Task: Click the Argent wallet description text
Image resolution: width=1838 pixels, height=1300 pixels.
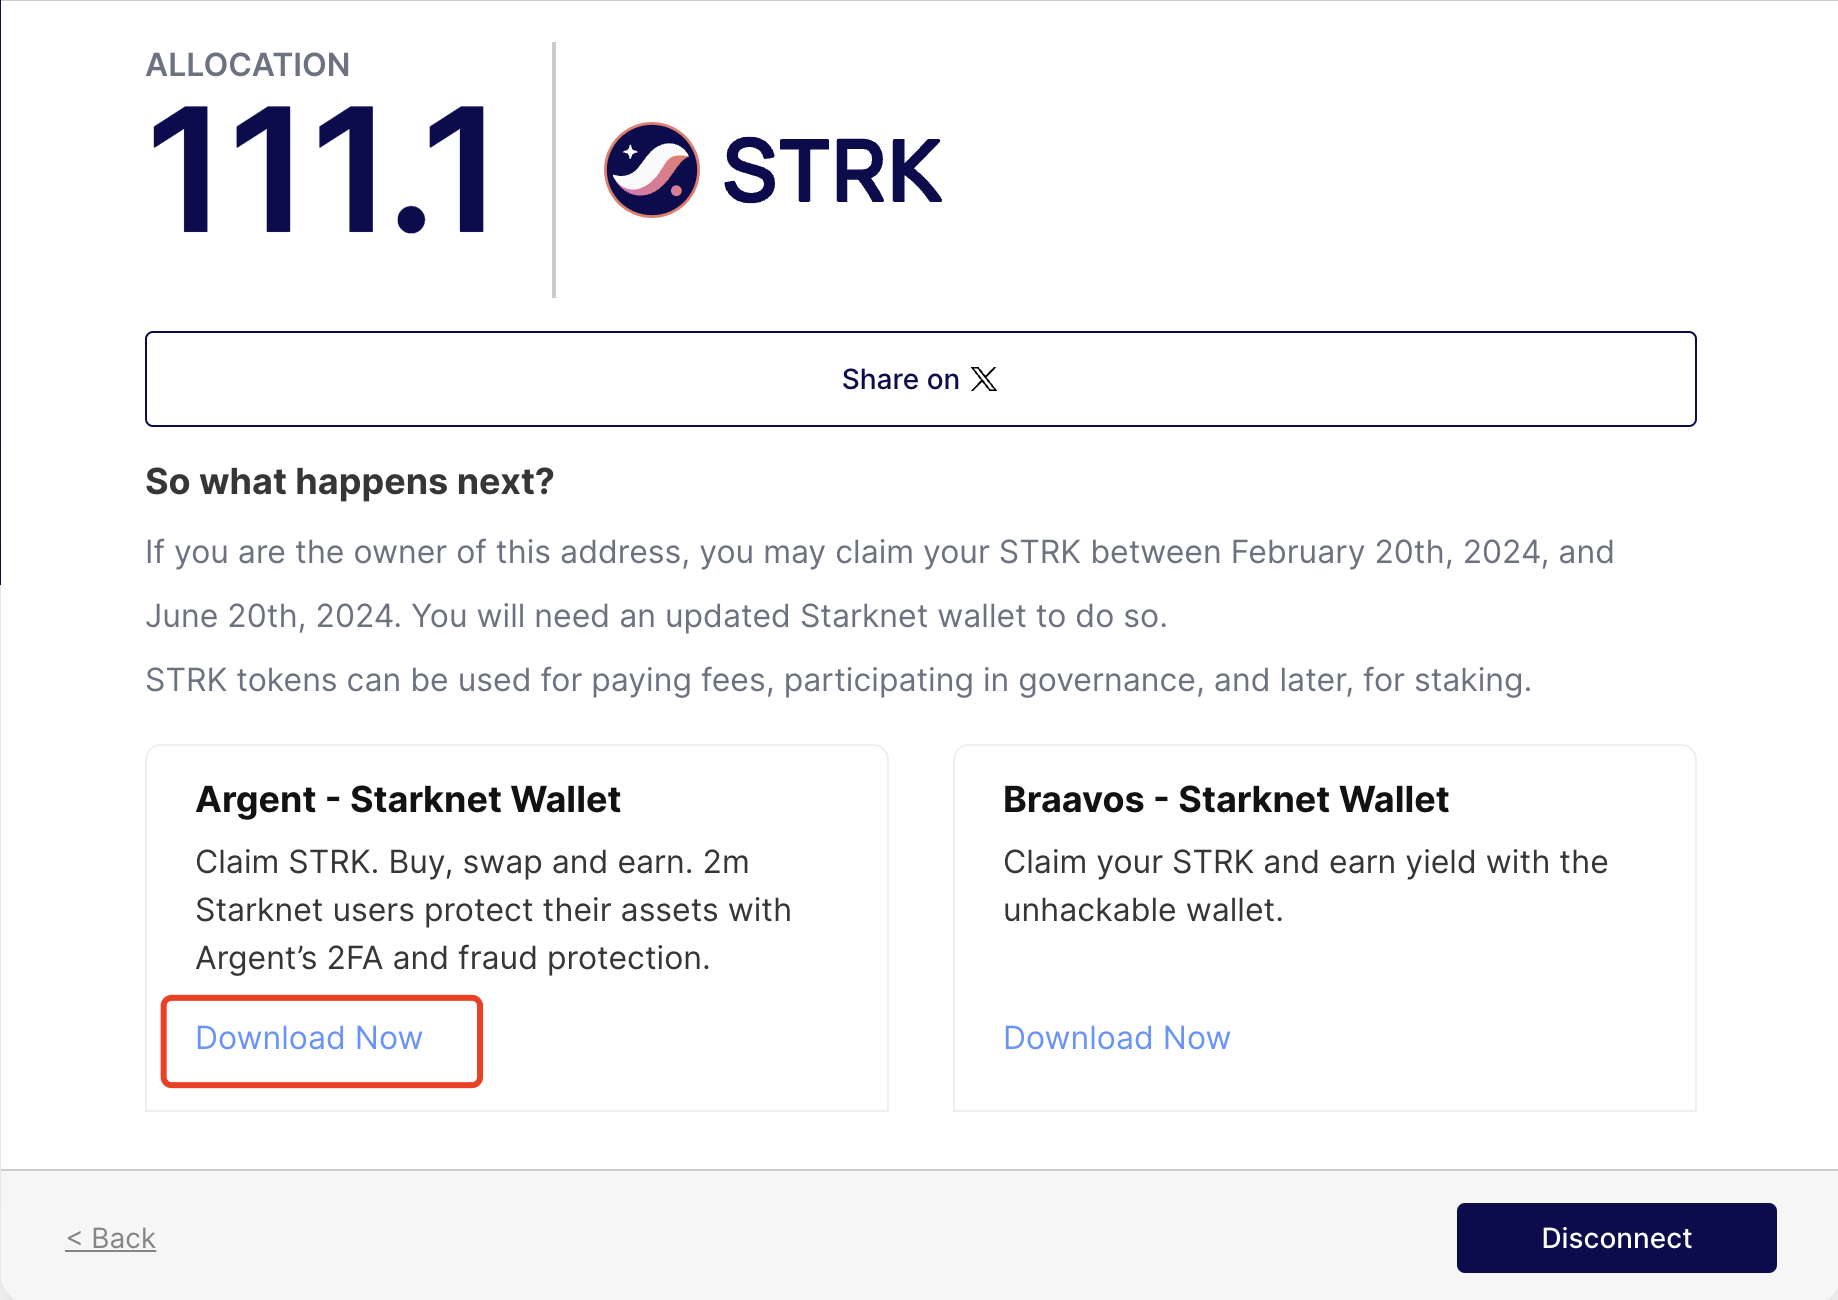Action: (493, 909)
